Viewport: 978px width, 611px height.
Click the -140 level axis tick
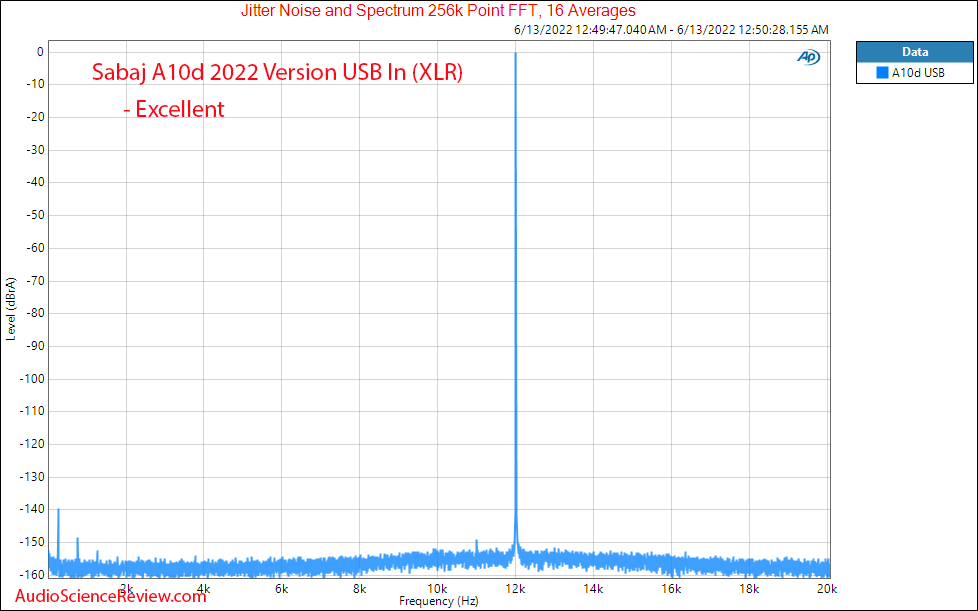point(32,509)
